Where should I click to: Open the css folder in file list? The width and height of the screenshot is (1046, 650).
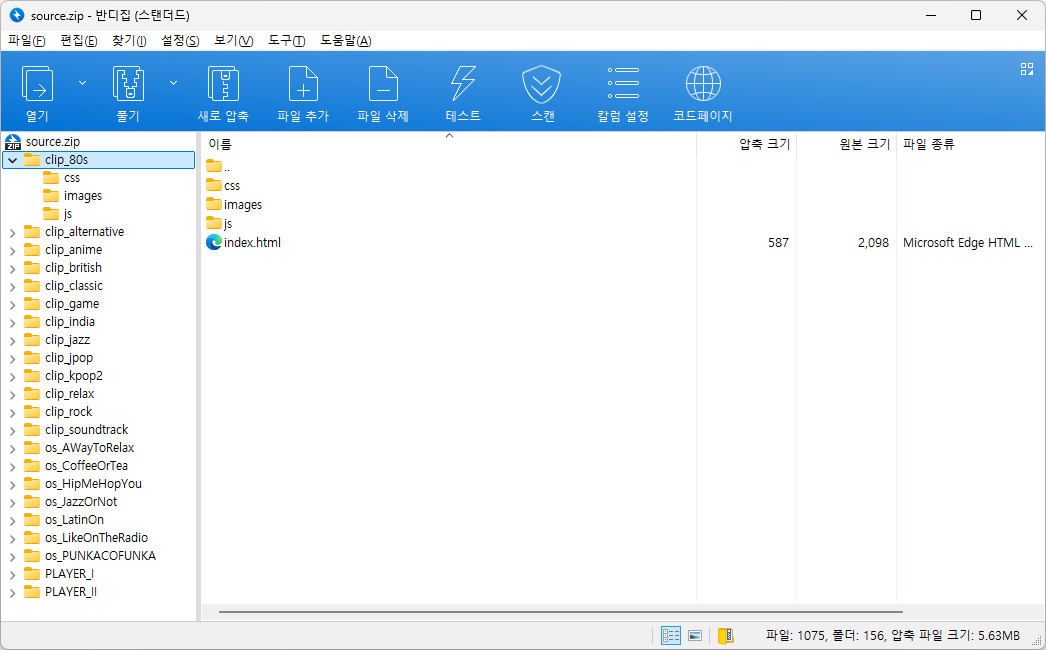223,185
